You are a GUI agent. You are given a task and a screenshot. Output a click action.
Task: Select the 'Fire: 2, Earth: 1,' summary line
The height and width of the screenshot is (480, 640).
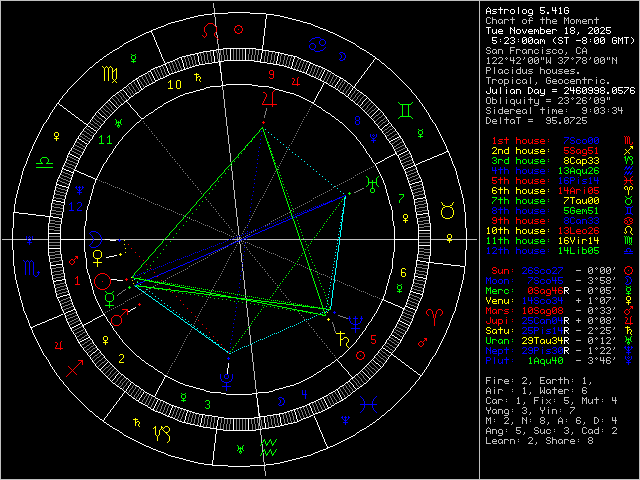[x=539, y=381]
